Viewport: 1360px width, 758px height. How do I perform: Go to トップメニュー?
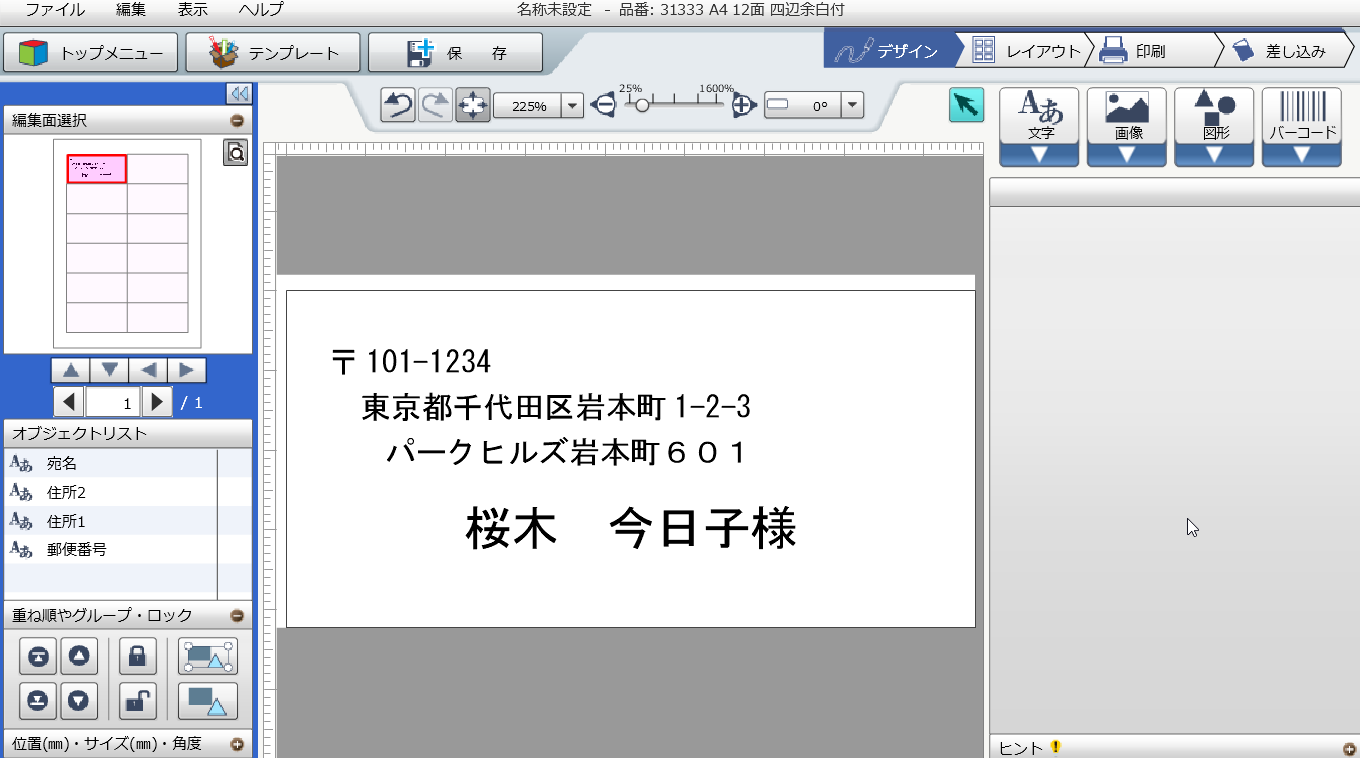click(x=91, y=53)
